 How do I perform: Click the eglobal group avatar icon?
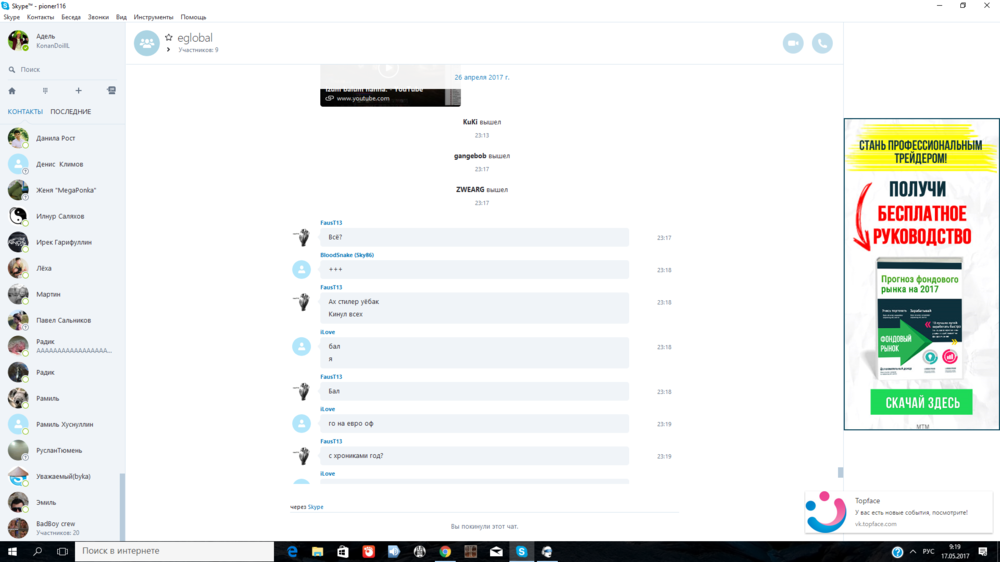[x=147, y=43]
